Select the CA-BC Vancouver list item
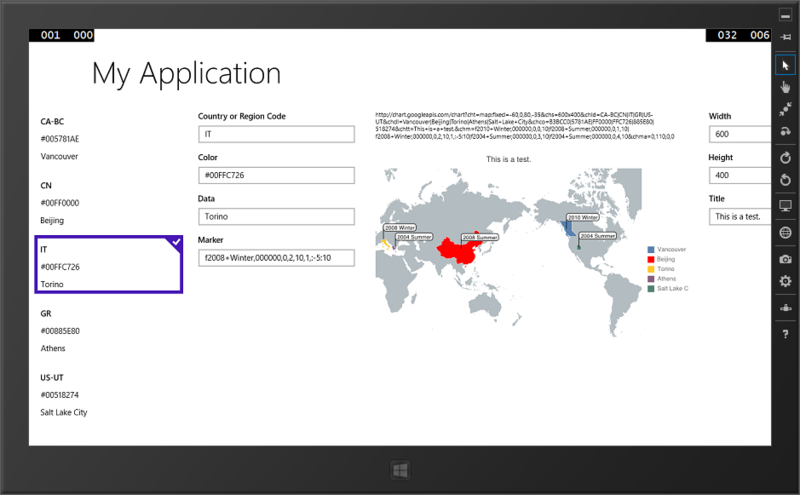Image resolution: width=800 pixels, height=495 pixels. pos(109,139)
